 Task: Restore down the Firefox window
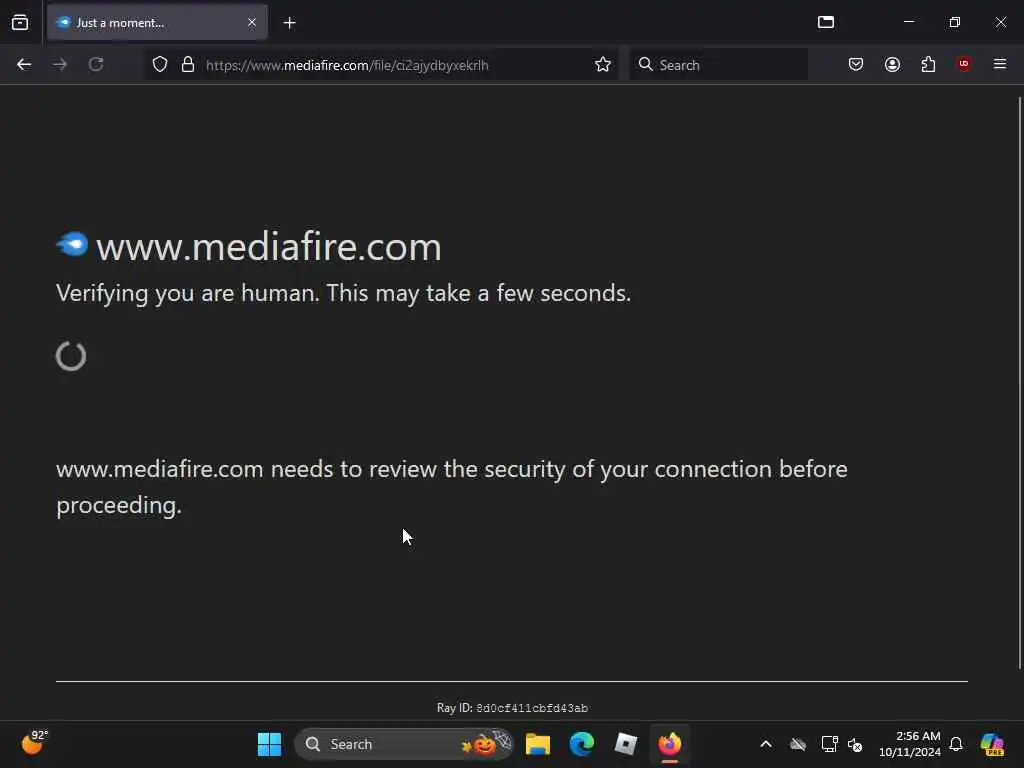point(954,22)
